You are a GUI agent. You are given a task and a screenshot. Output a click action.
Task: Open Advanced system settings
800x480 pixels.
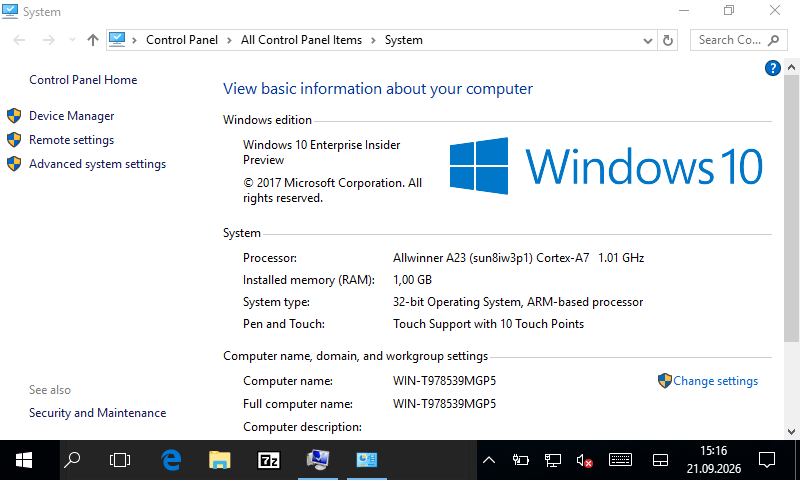97,164
